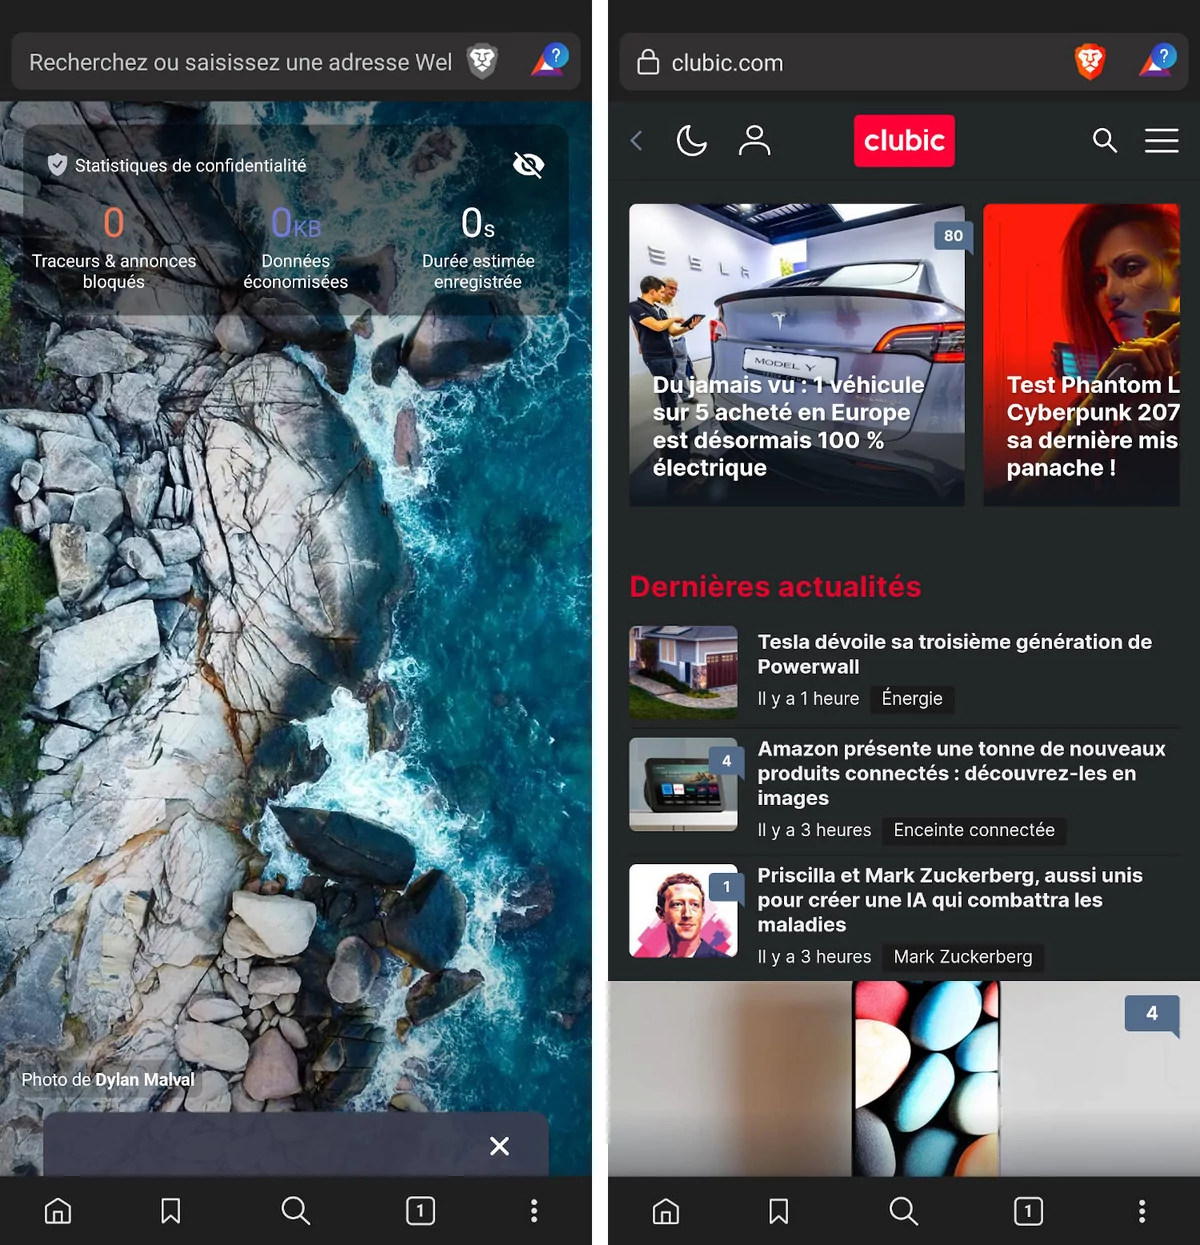Open Tesla Model Y featured article card

tap(797, 355)
